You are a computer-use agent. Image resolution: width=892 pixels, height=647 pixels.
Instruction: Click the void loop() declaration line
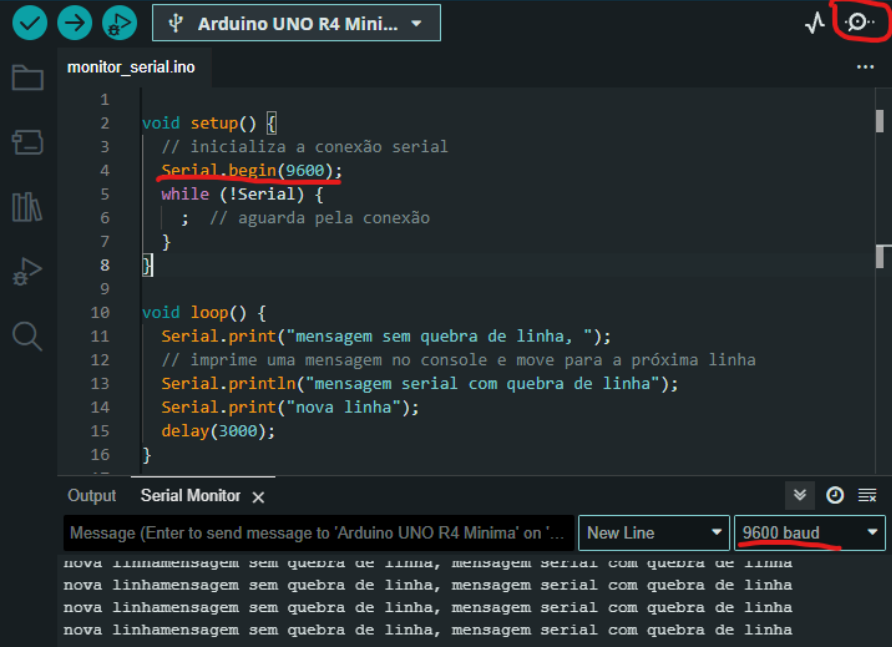(204, 312)
